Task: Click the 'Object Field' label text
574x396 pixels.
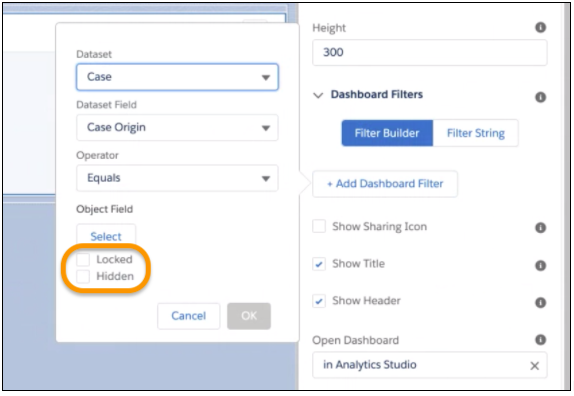Action: click(x=104, y=209)
